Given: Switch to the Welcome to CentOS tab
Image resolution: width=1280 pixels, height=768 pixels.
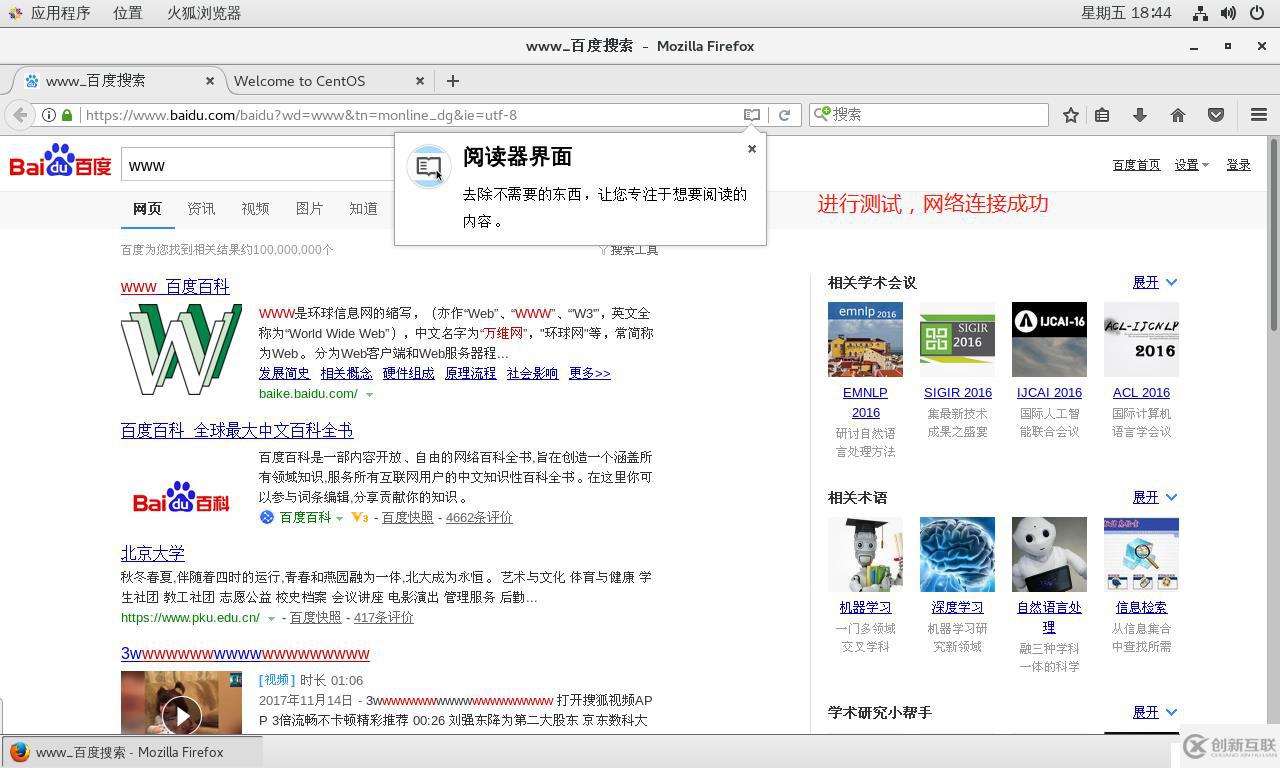Looking at the screenshot, I should (325, 81).
